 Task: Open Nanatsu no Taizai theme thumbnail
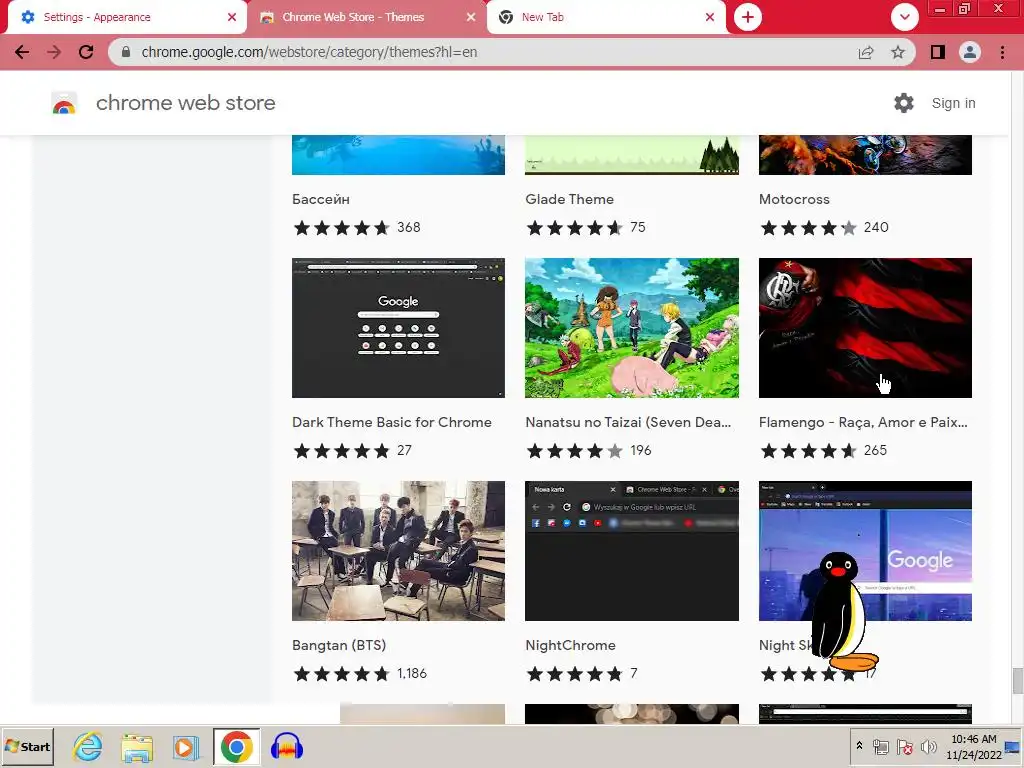[632, 328]
